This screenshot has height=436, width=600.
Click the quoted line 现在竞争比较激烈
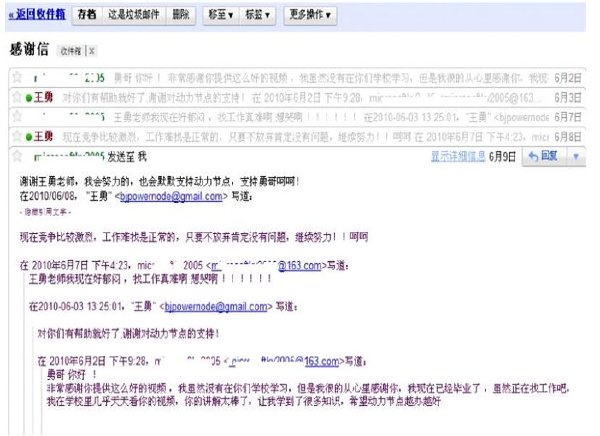coord(194,237)
